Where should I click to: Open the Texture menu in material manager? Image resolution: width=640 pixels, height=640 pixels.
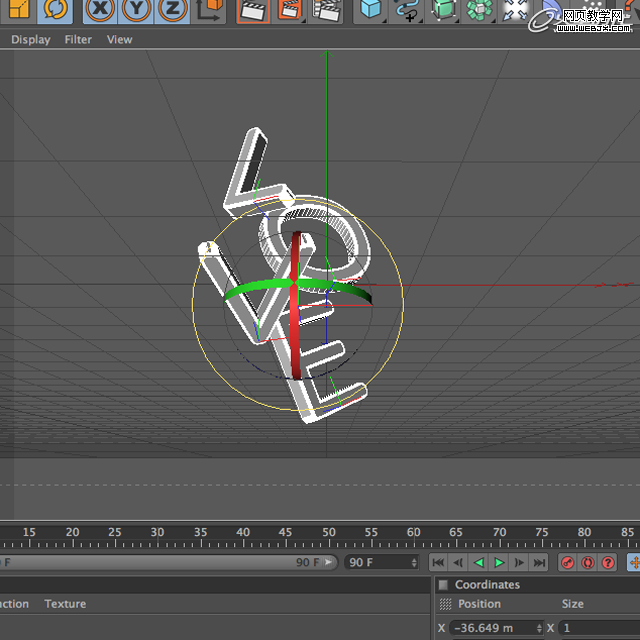(x=65, y=604)
